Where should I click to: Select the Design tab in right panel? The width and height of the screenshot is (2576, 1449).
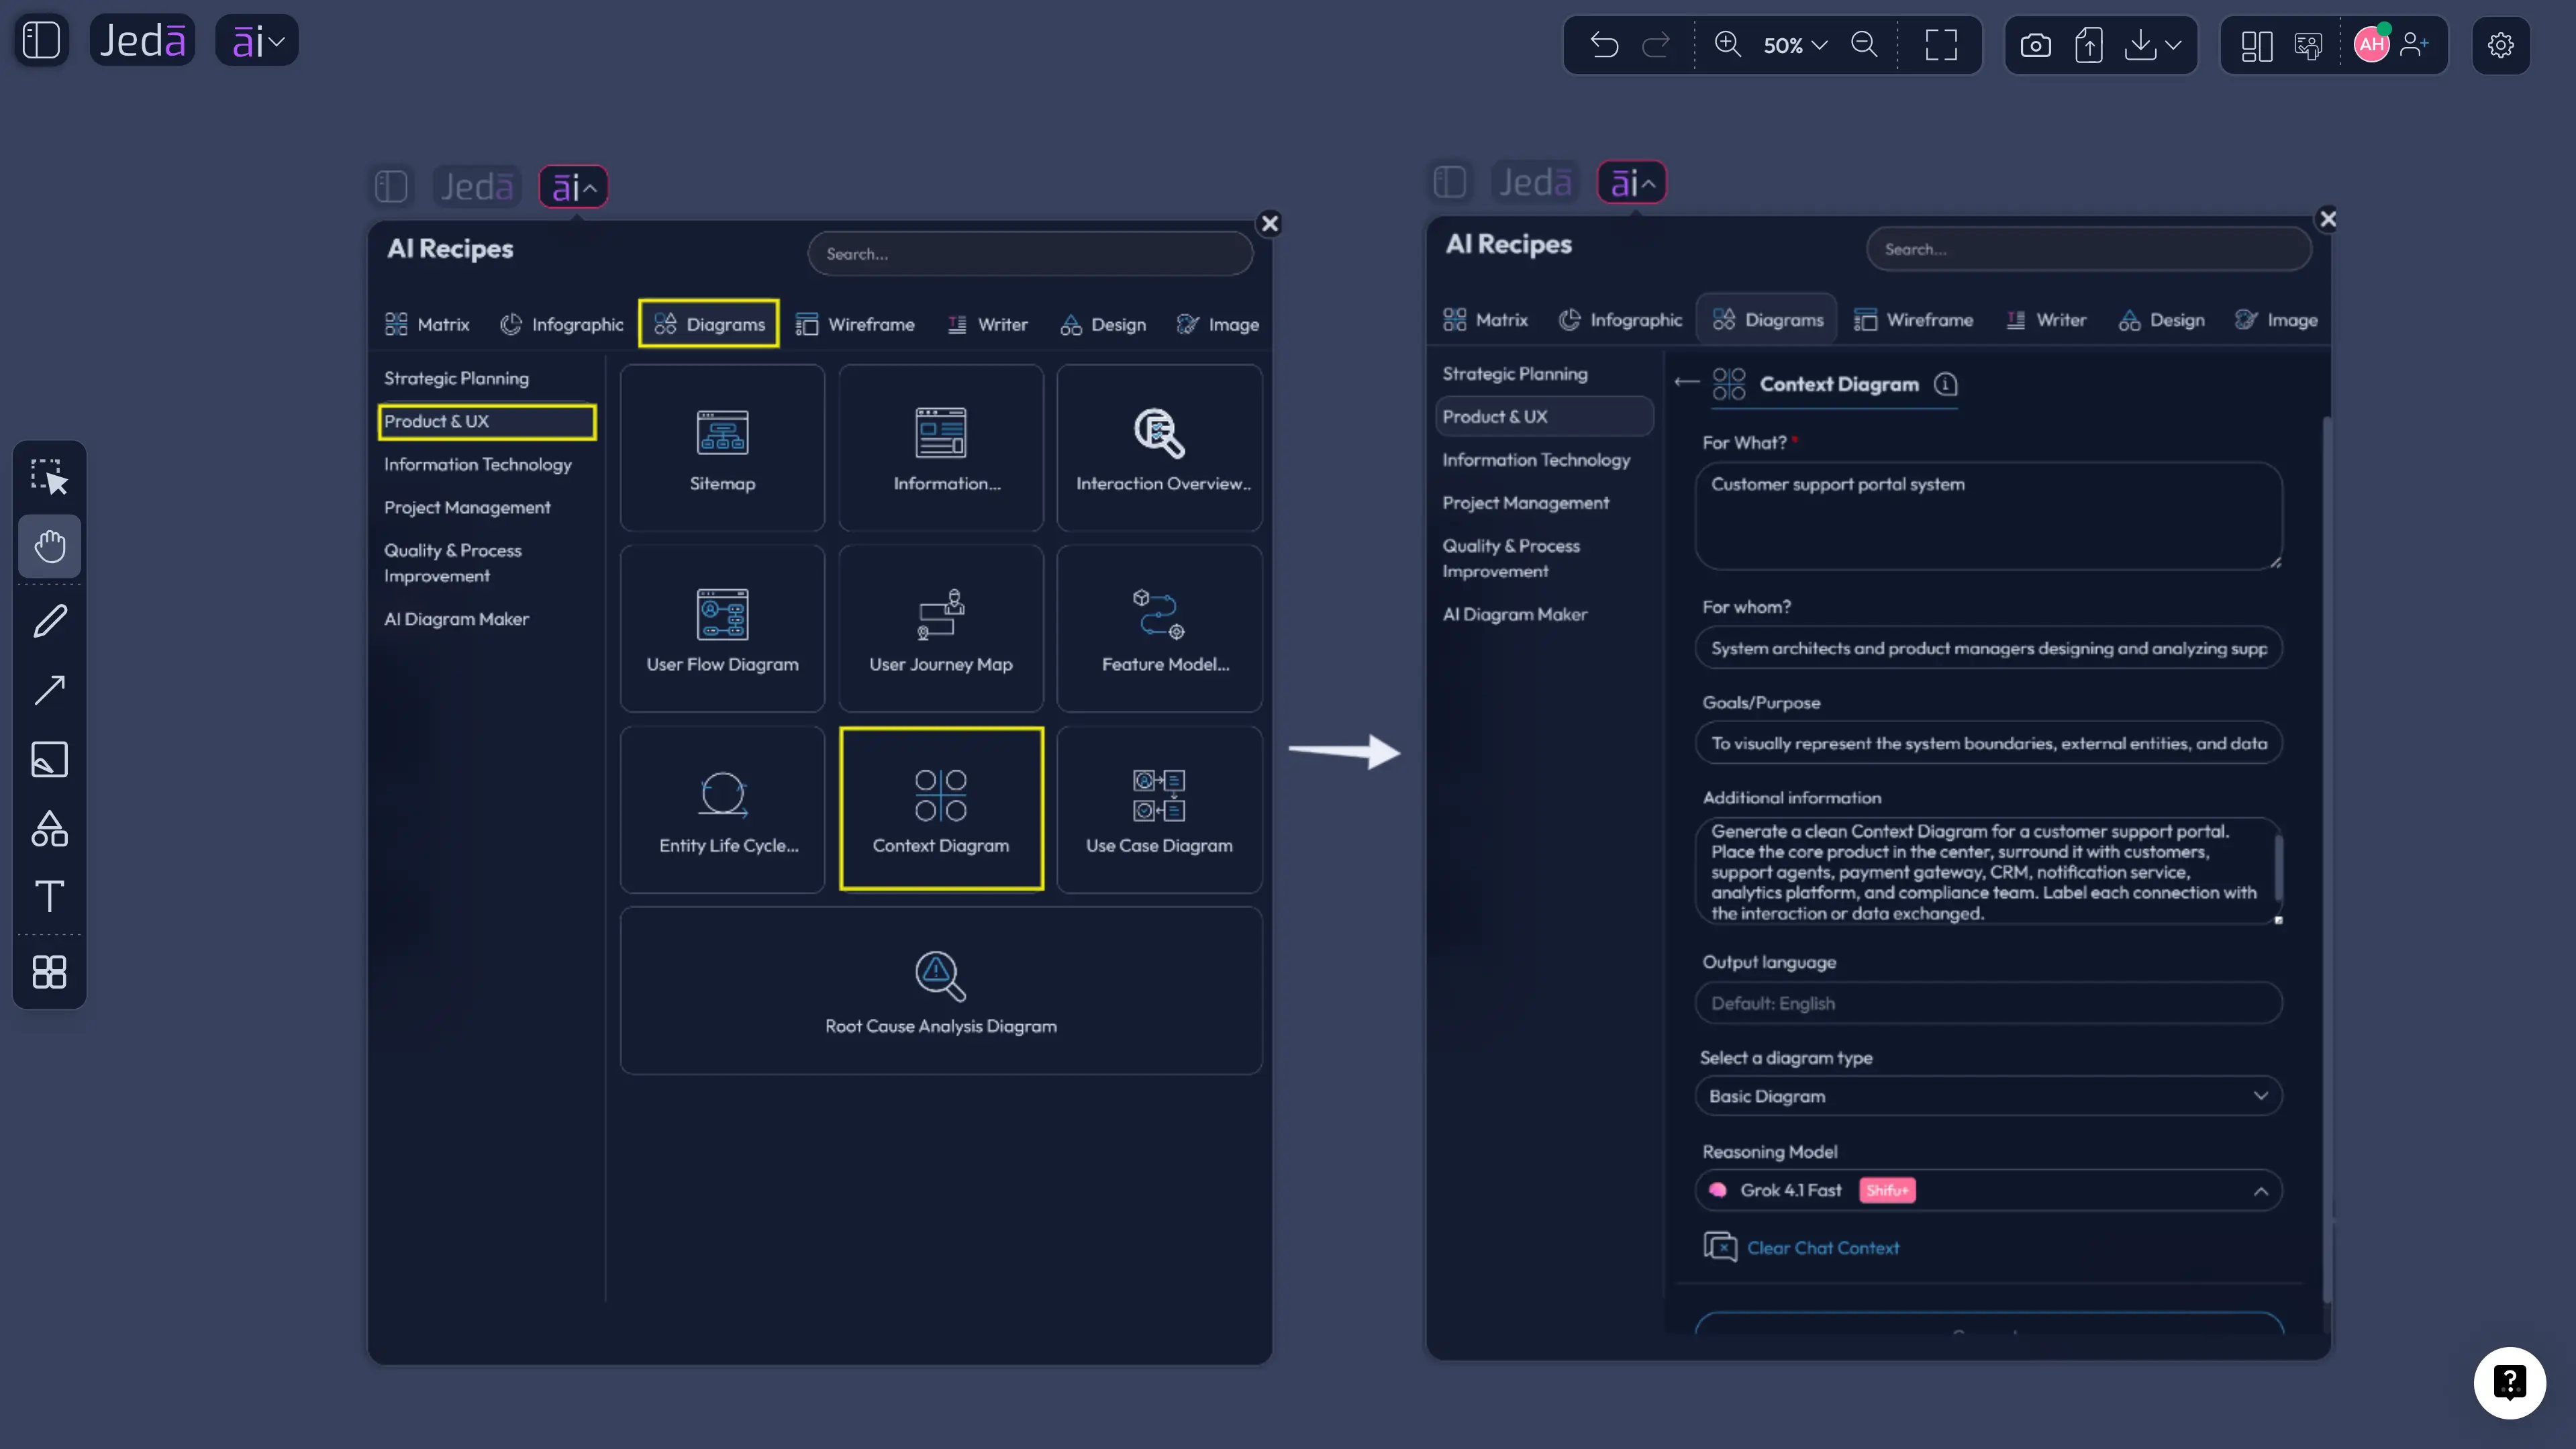2161,320
